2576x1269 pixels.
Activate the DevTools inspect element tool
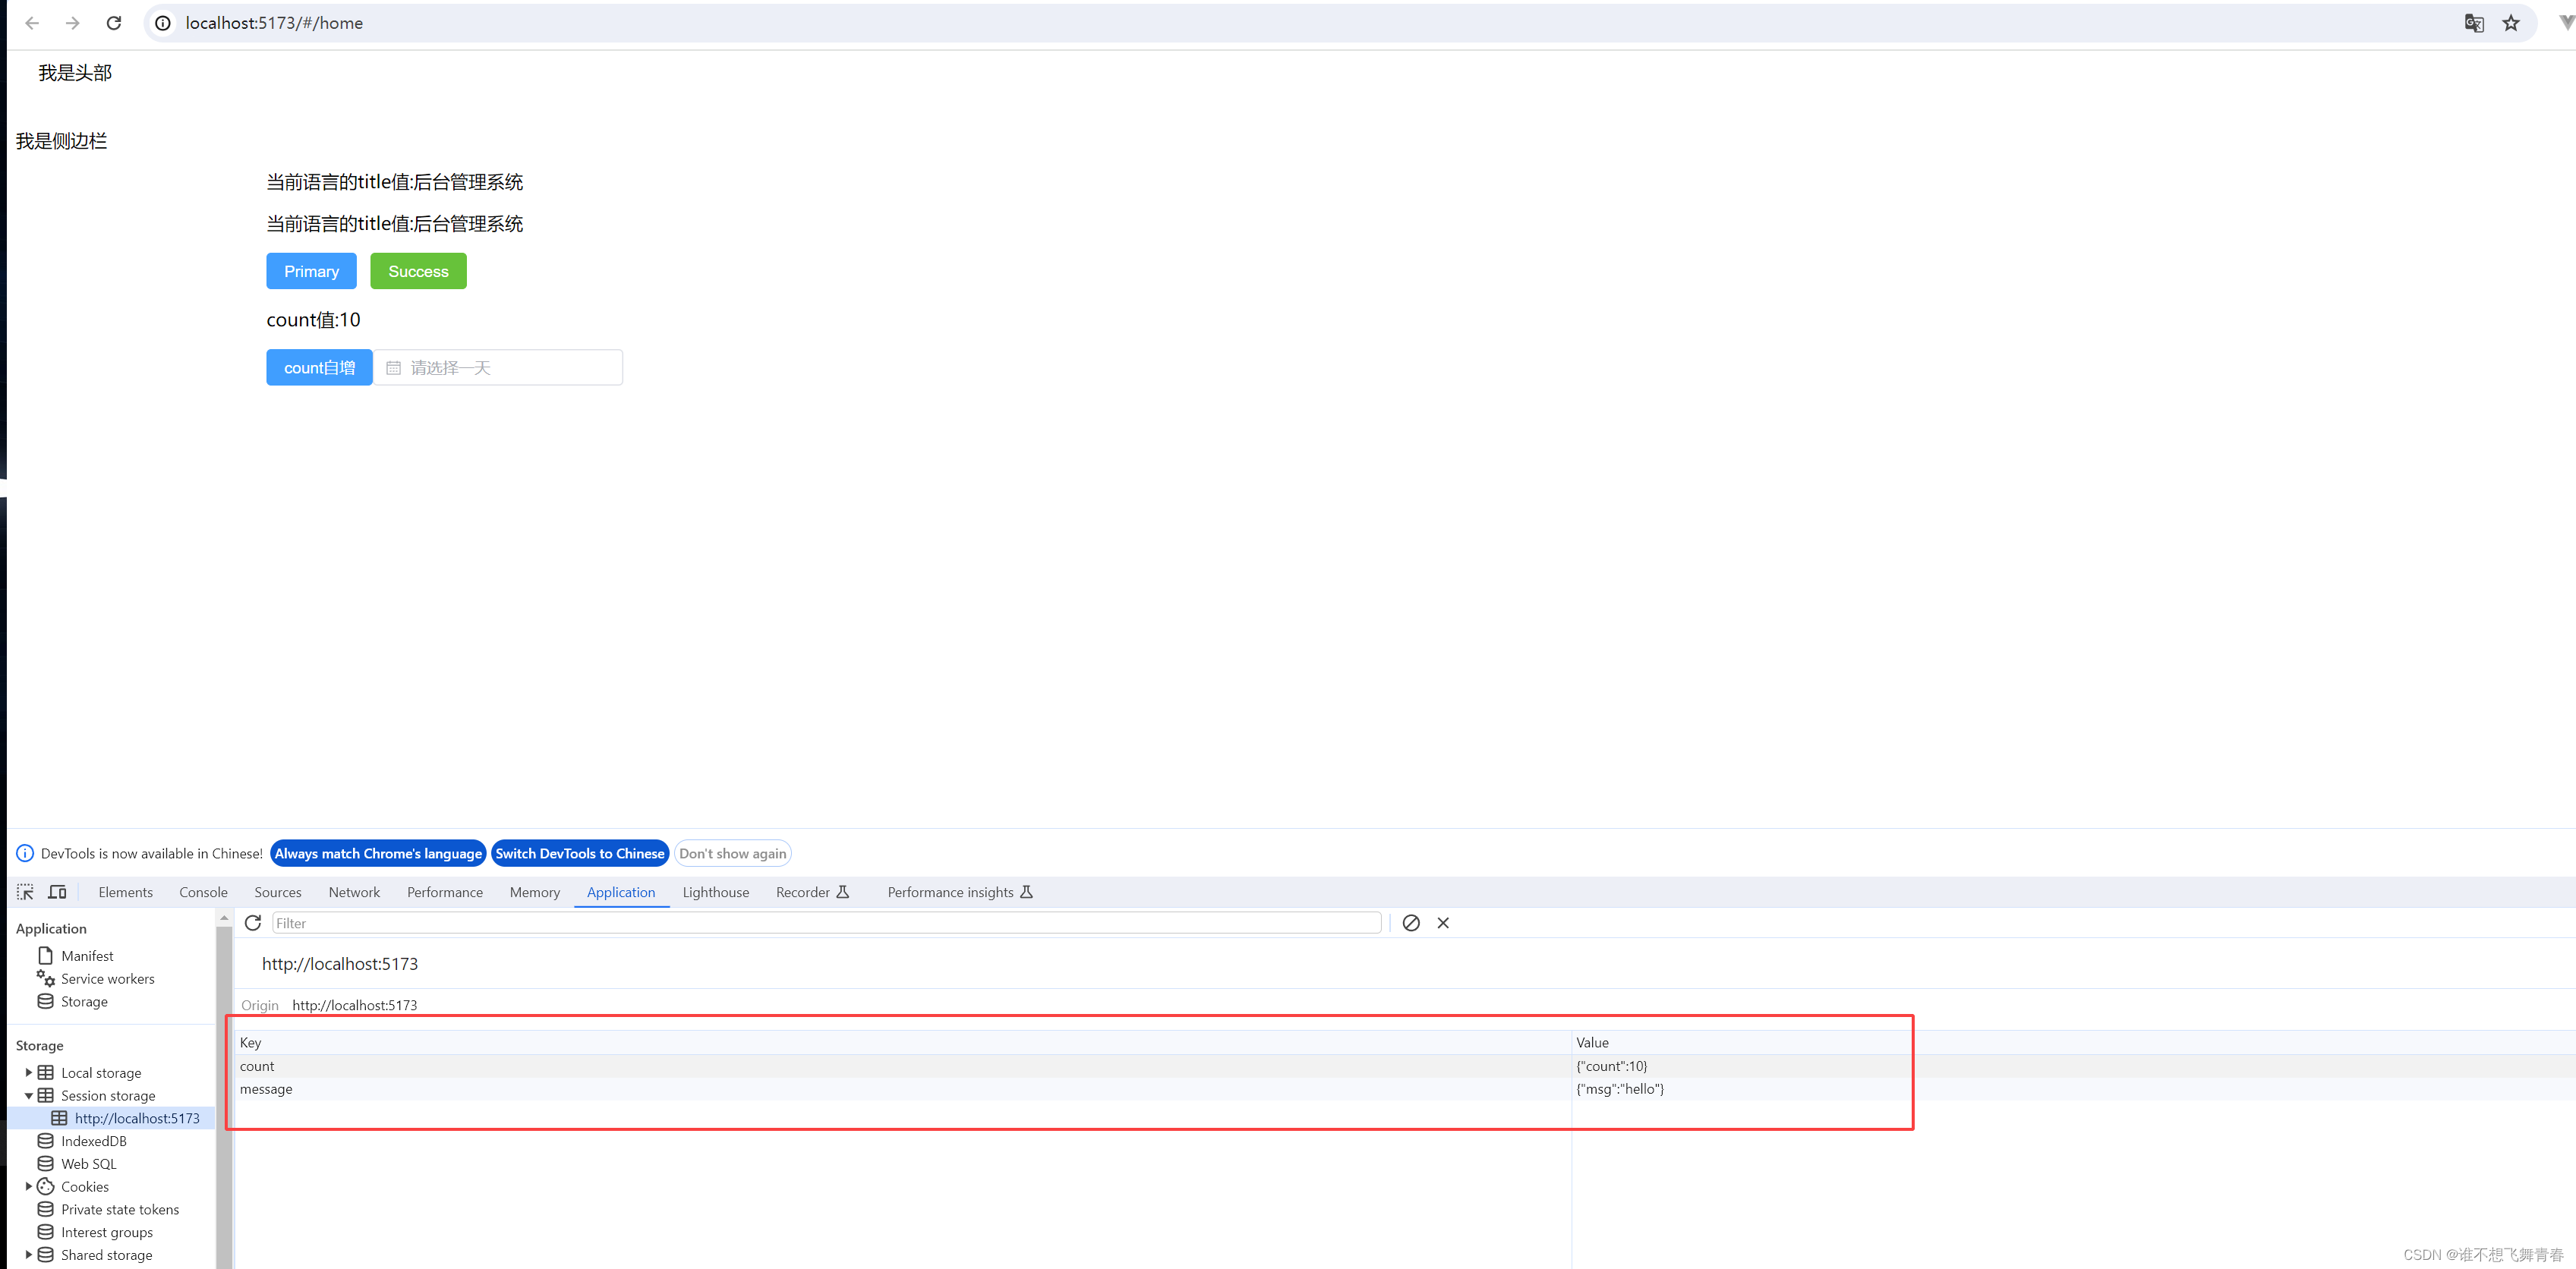25,892
